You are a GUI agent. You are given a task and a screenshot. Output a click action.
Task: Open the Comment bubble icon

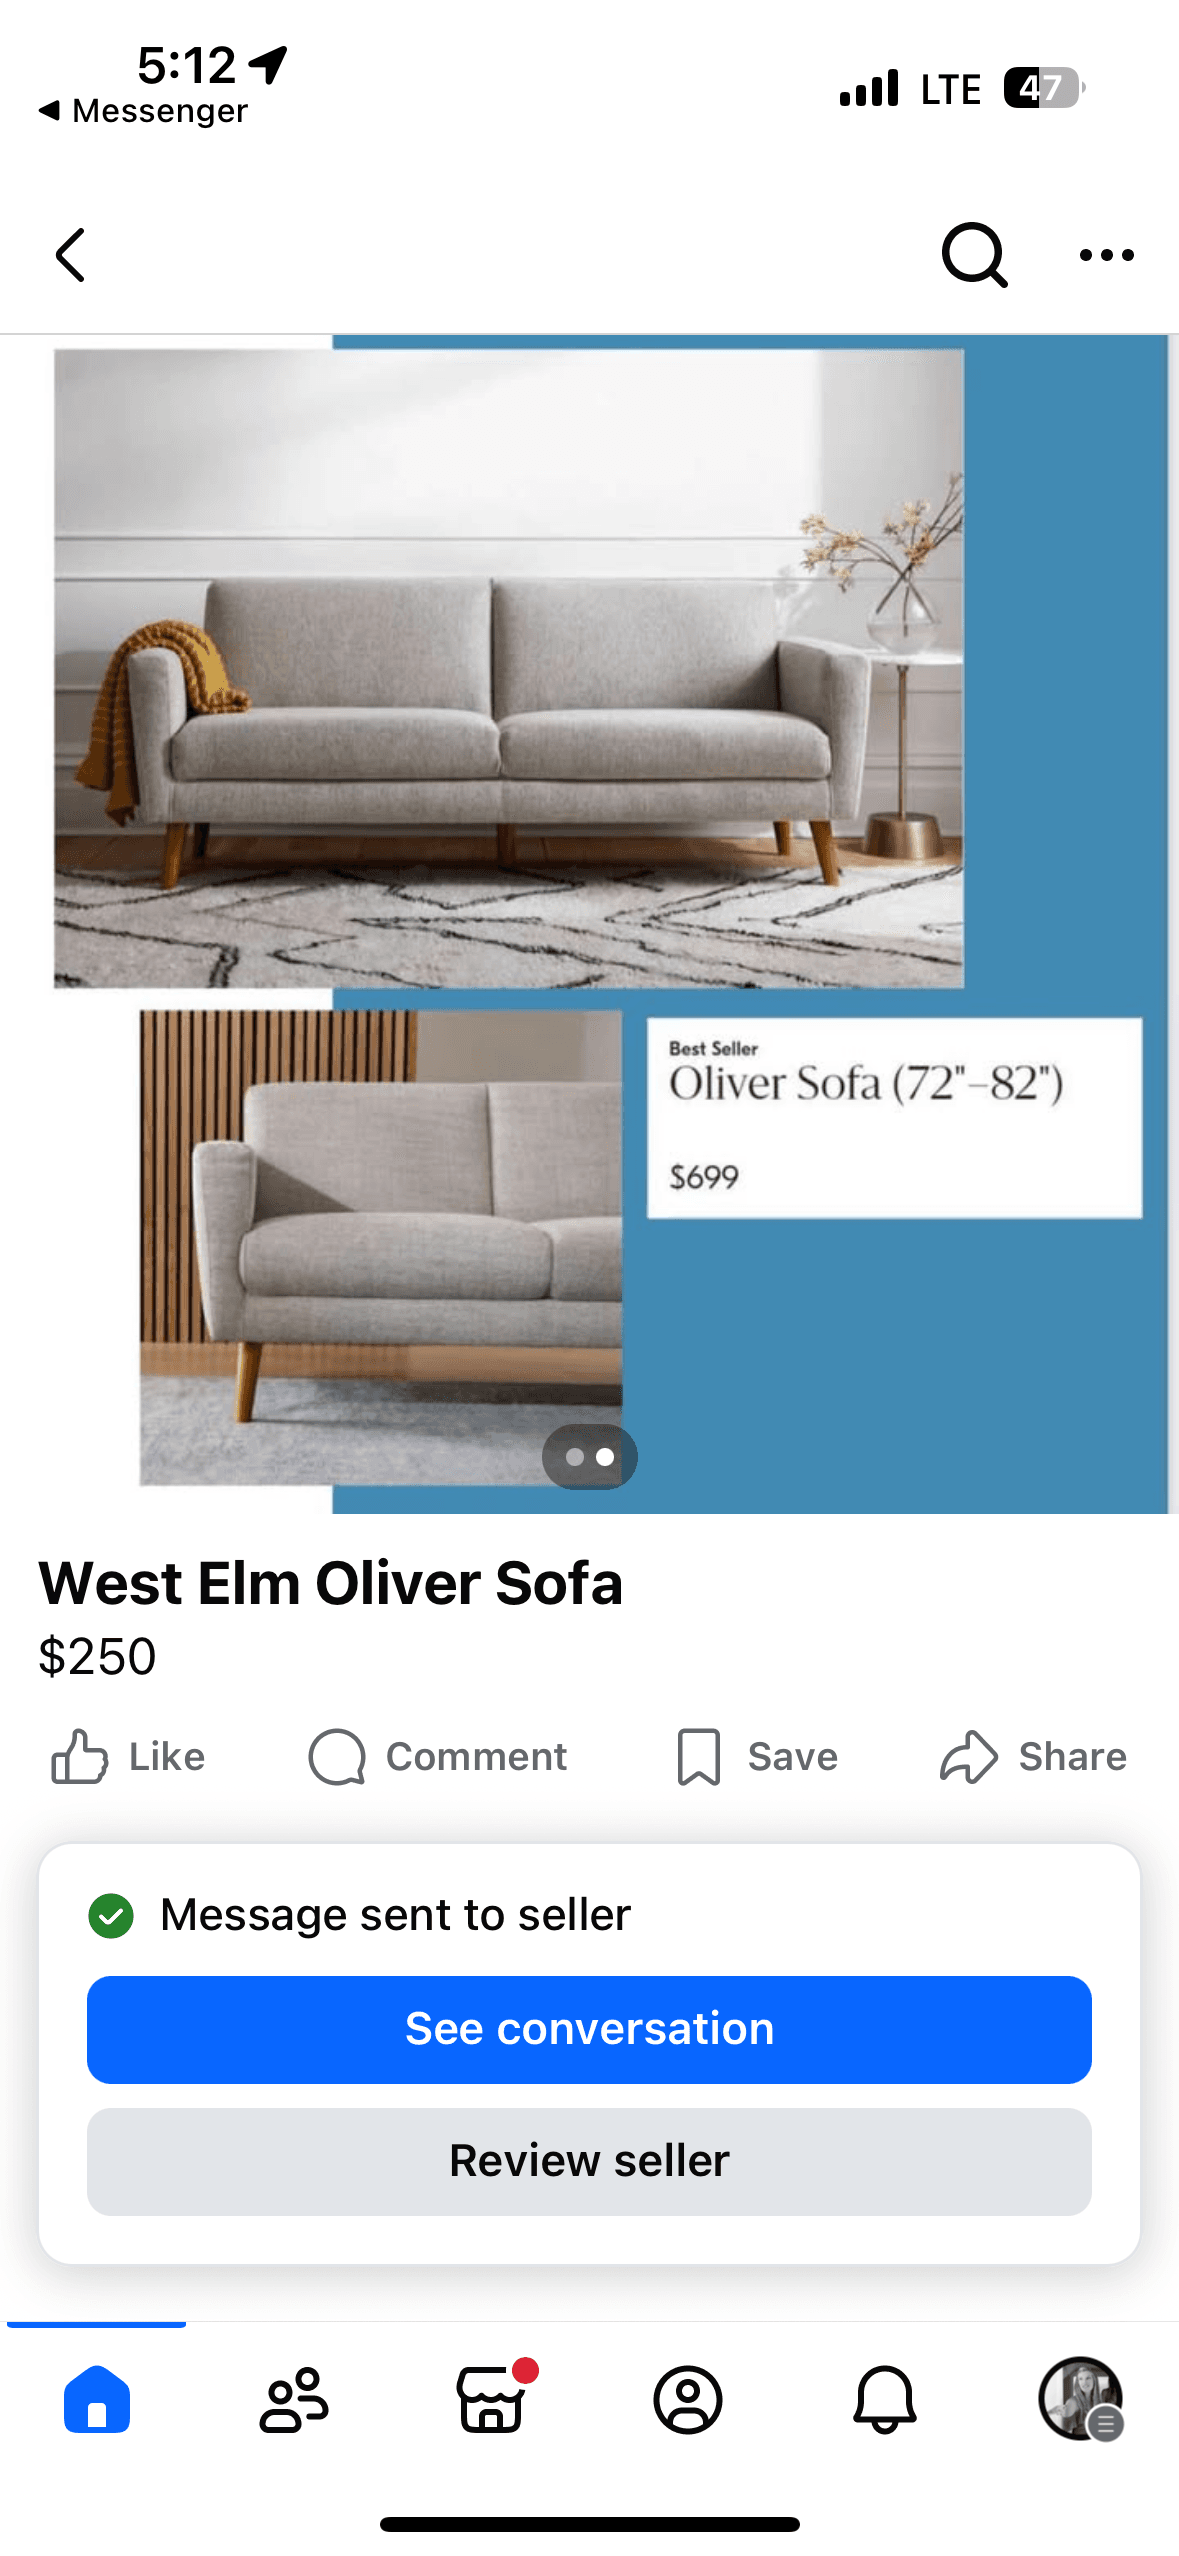pyautogui.click(x=337, y=1757)
